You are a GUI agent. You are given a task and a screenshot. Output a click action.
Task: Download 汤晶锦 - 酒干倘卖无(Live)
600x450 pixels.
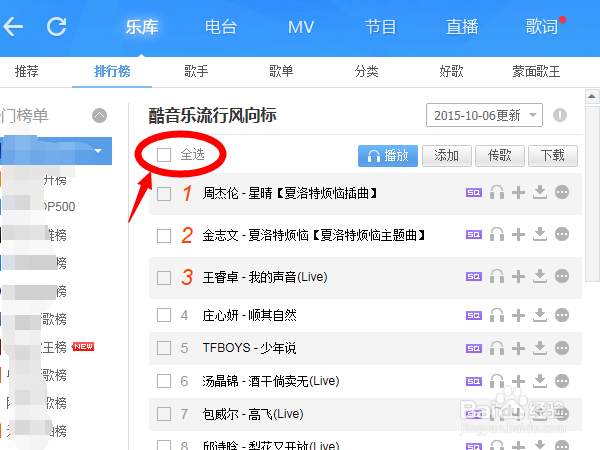click(540, 381)
